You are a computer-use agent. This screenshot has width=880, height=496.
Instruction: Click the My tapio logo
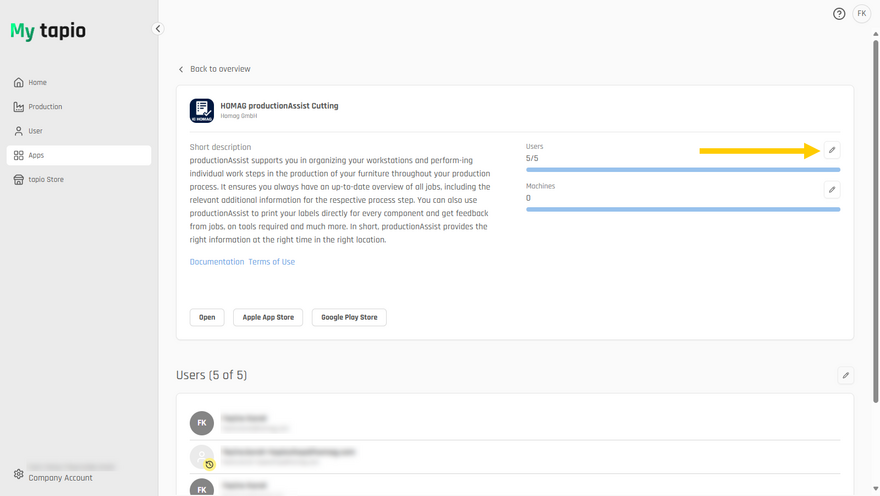[48, 30]
